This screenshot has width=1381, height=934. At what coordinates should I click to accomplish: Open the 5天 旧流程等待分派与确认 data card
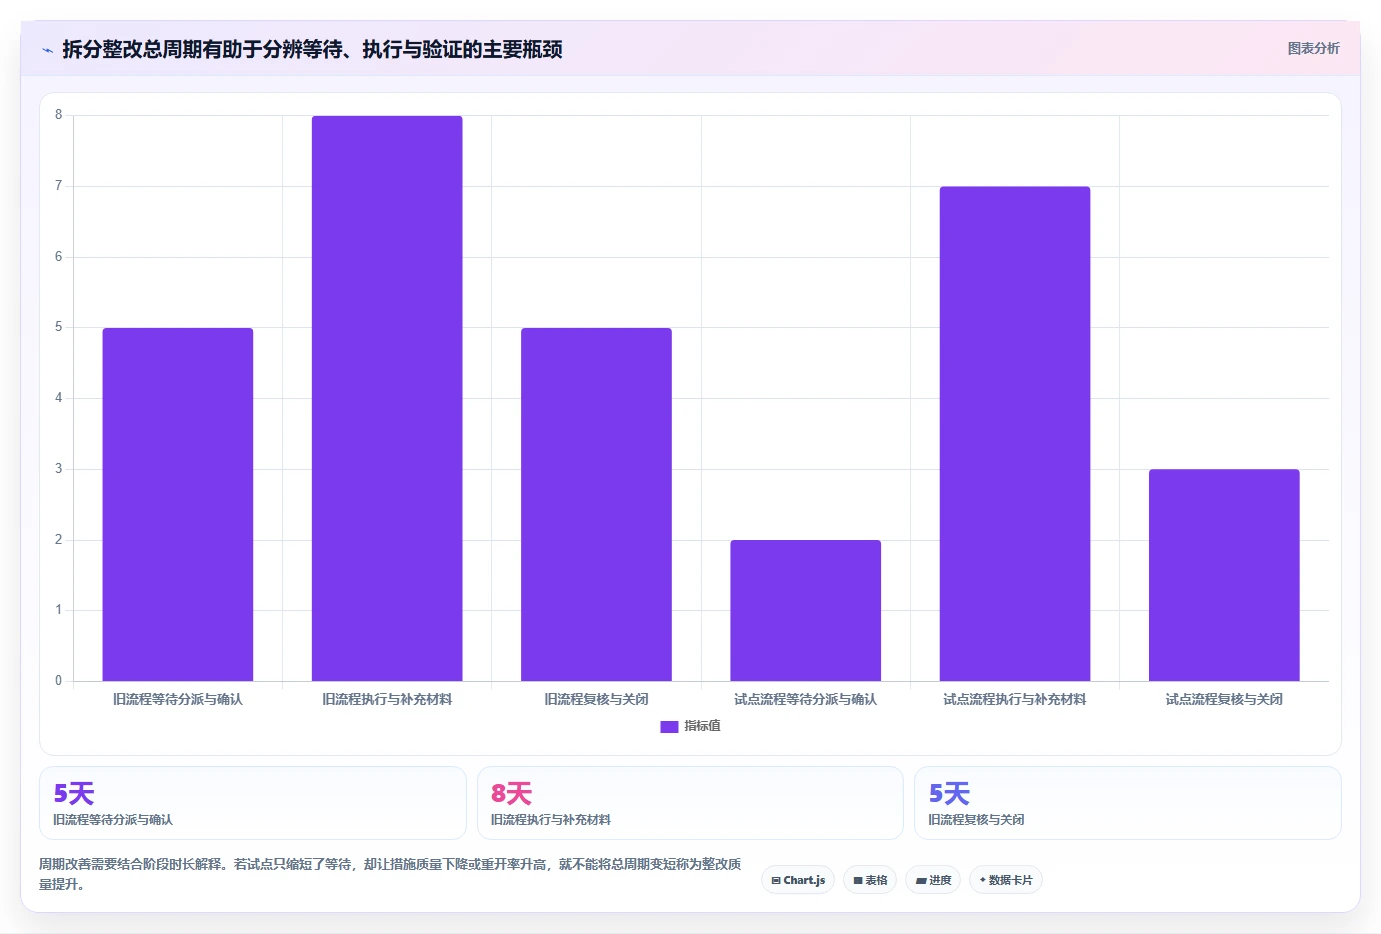[x=253, y=803]
